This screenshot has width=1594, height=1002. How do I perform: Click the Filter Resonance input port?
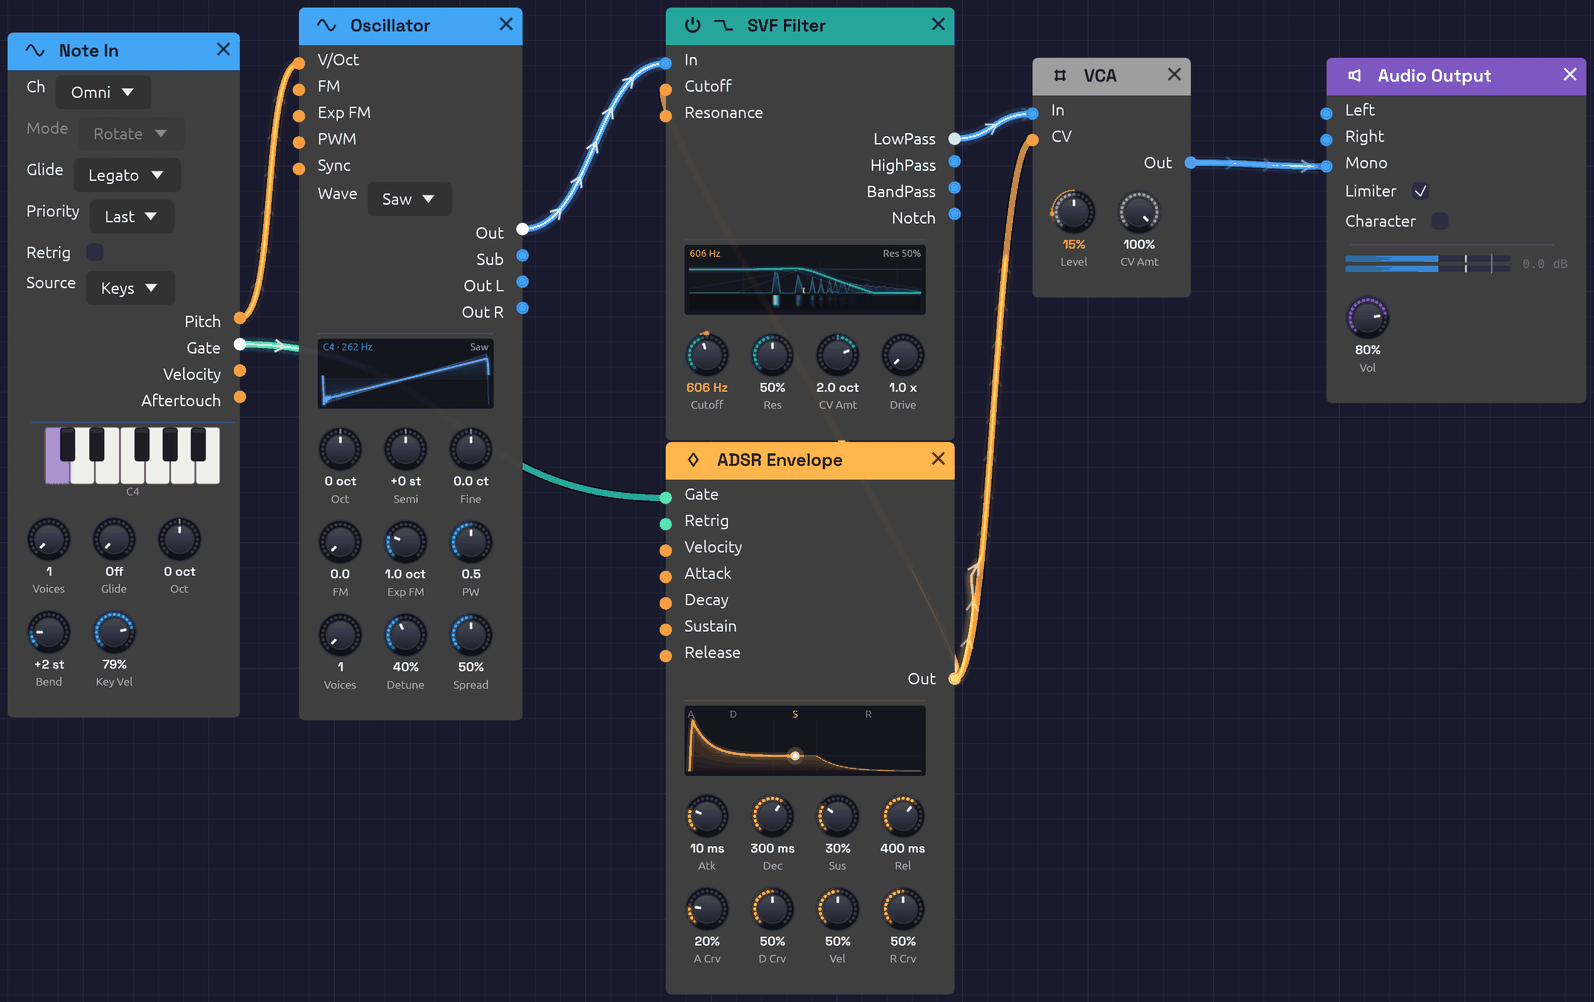(x=666, y=116)
